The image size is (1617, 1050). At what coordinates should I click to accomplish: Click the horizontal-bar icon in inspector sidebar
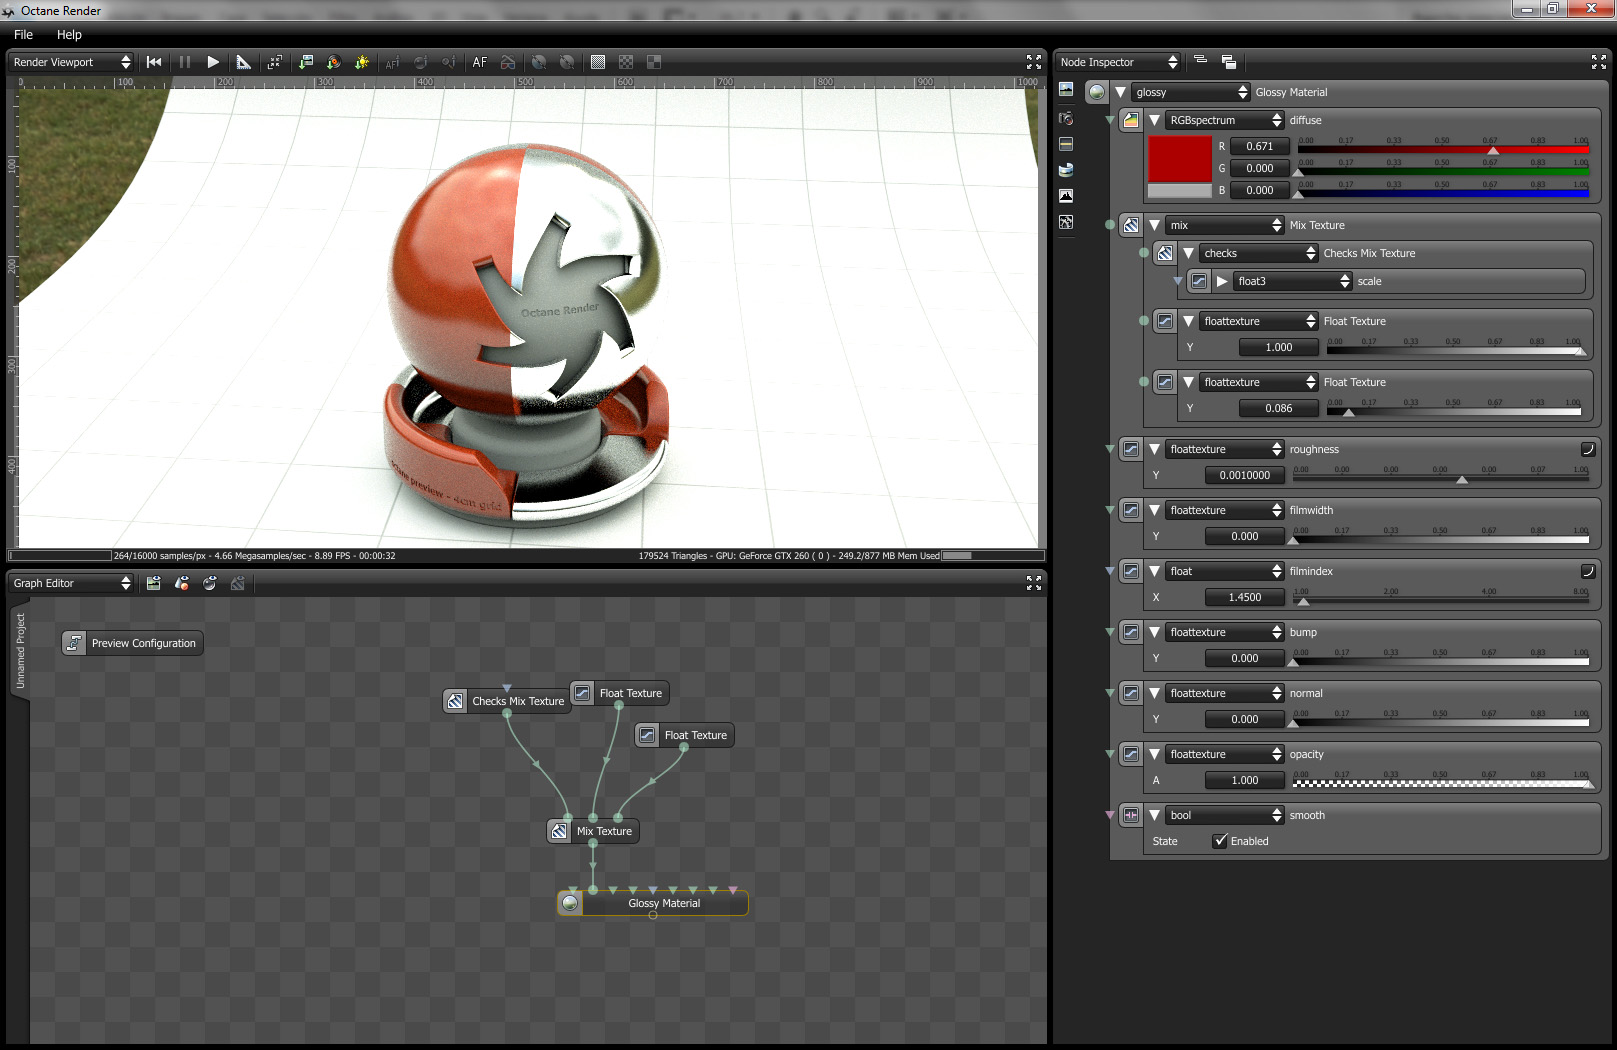click(1066, 144)
